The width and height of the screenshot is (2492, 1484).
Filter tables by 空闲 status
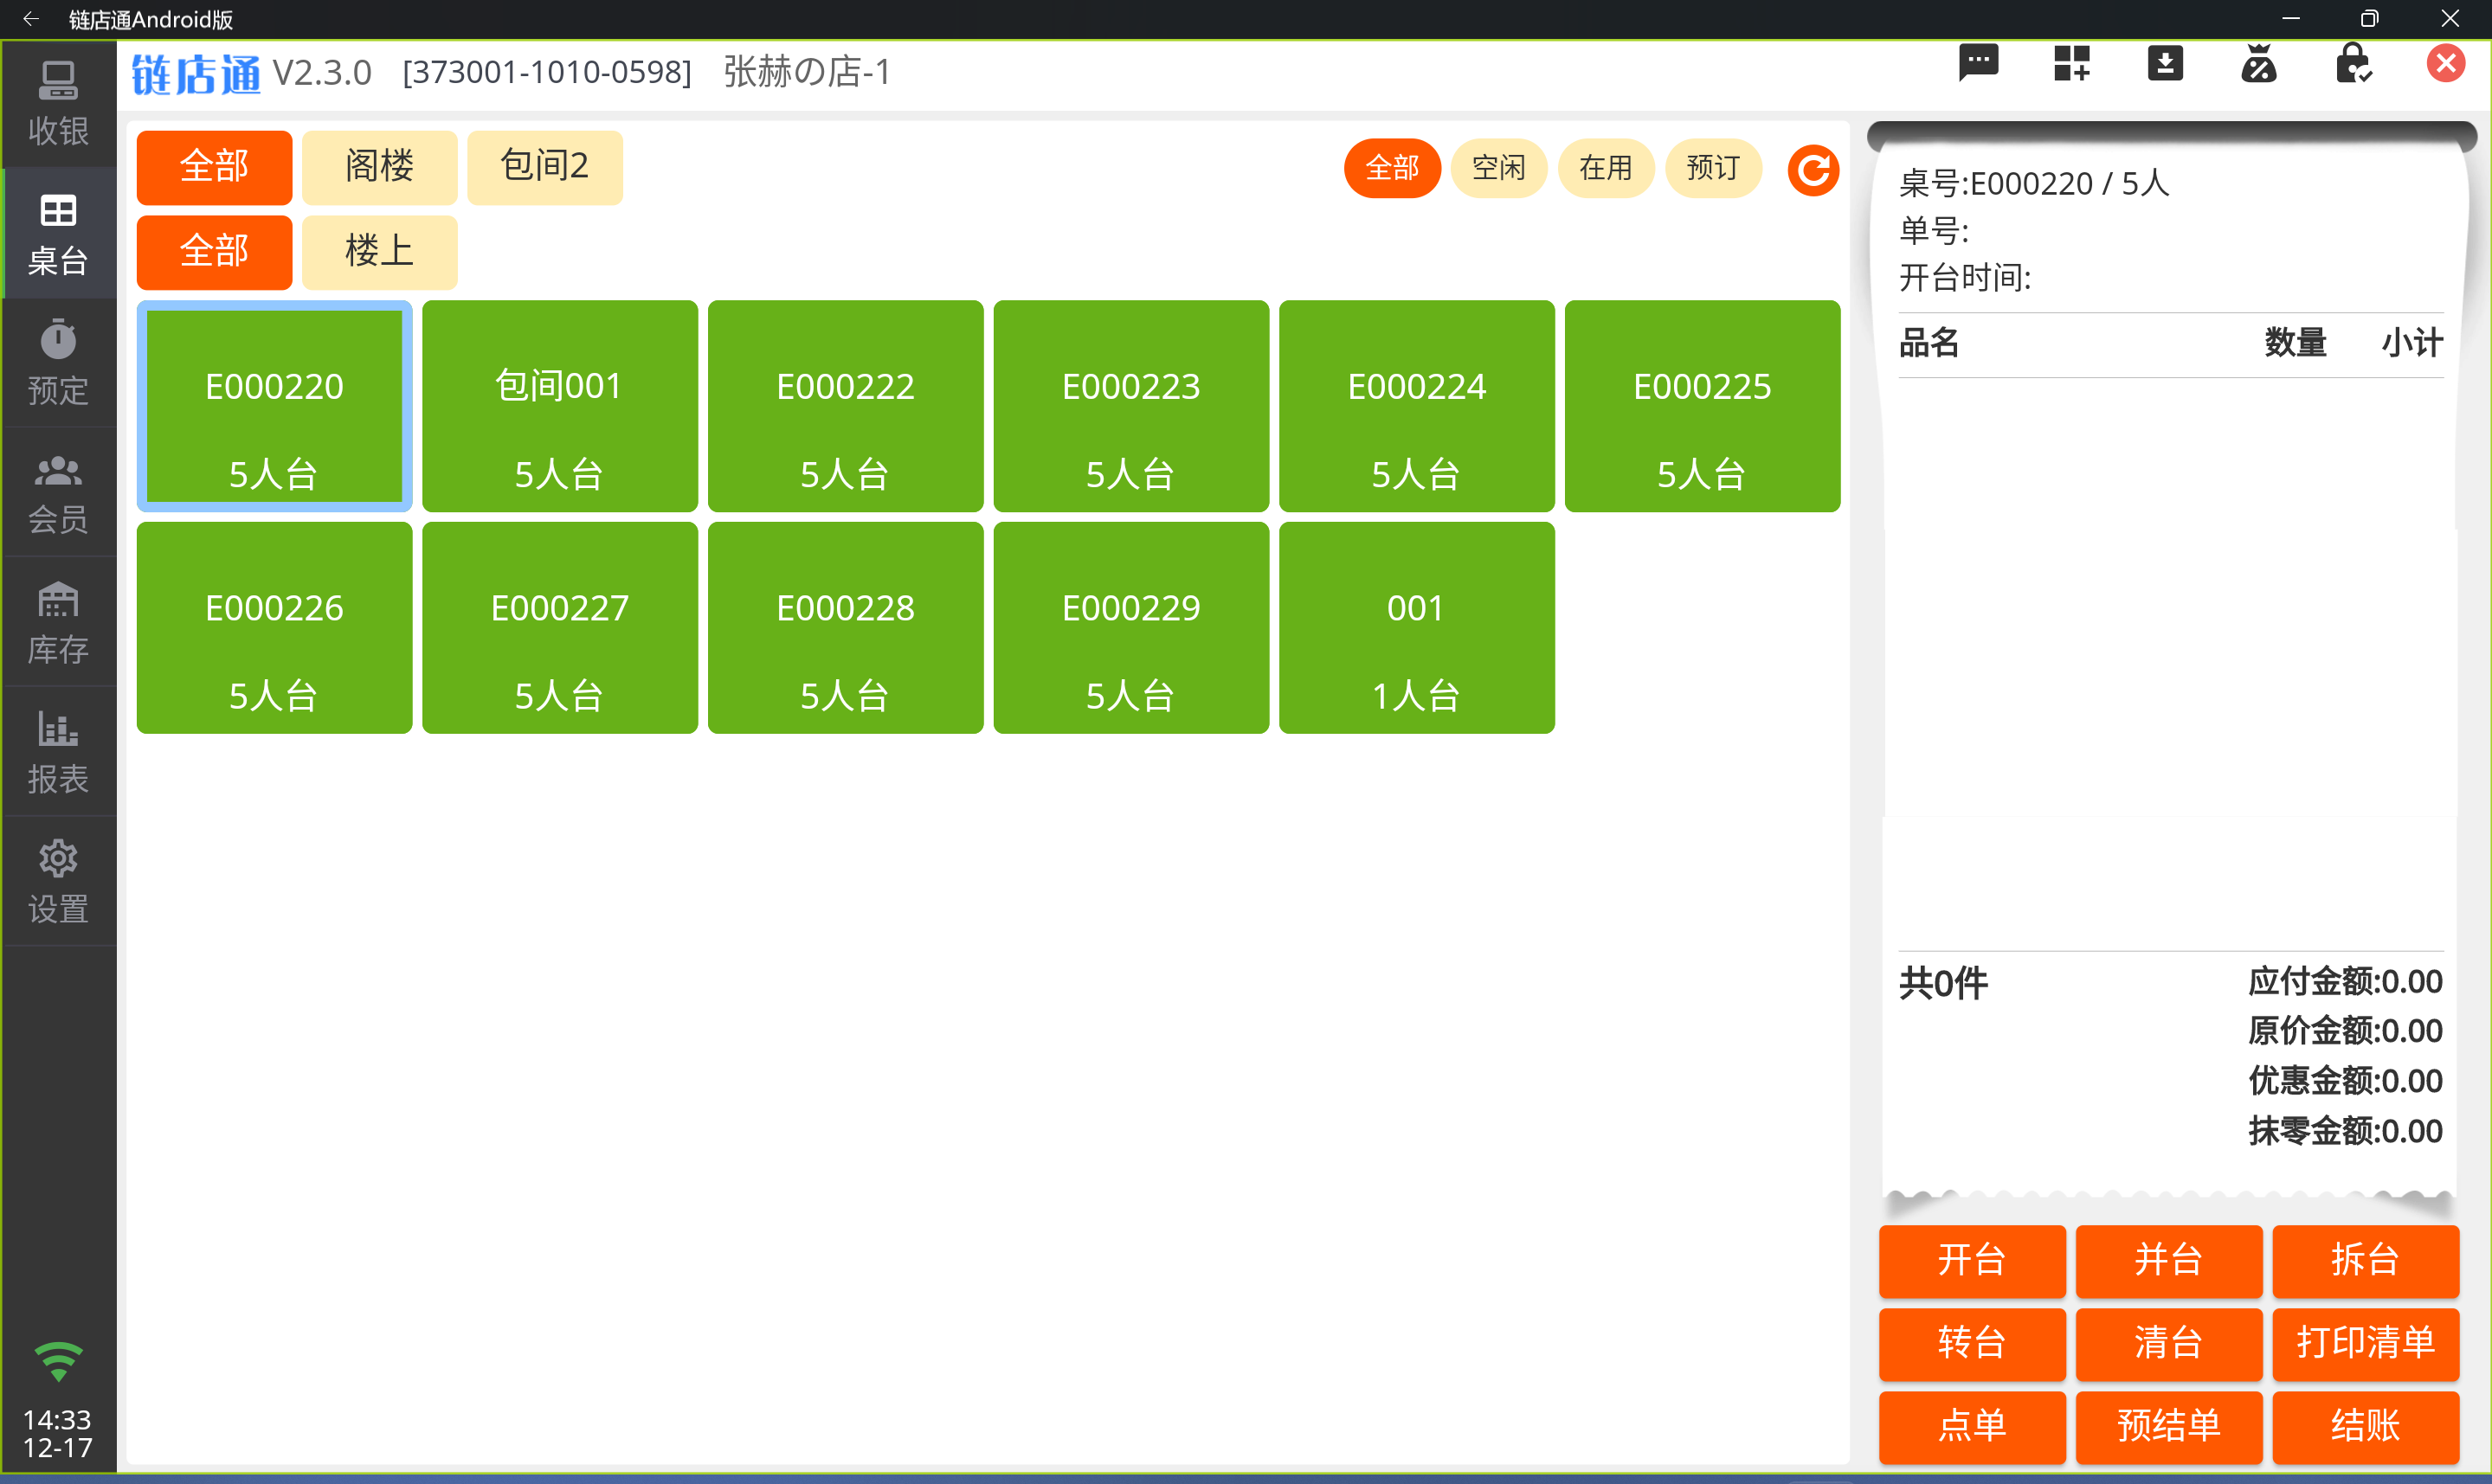pos(1499,168)
